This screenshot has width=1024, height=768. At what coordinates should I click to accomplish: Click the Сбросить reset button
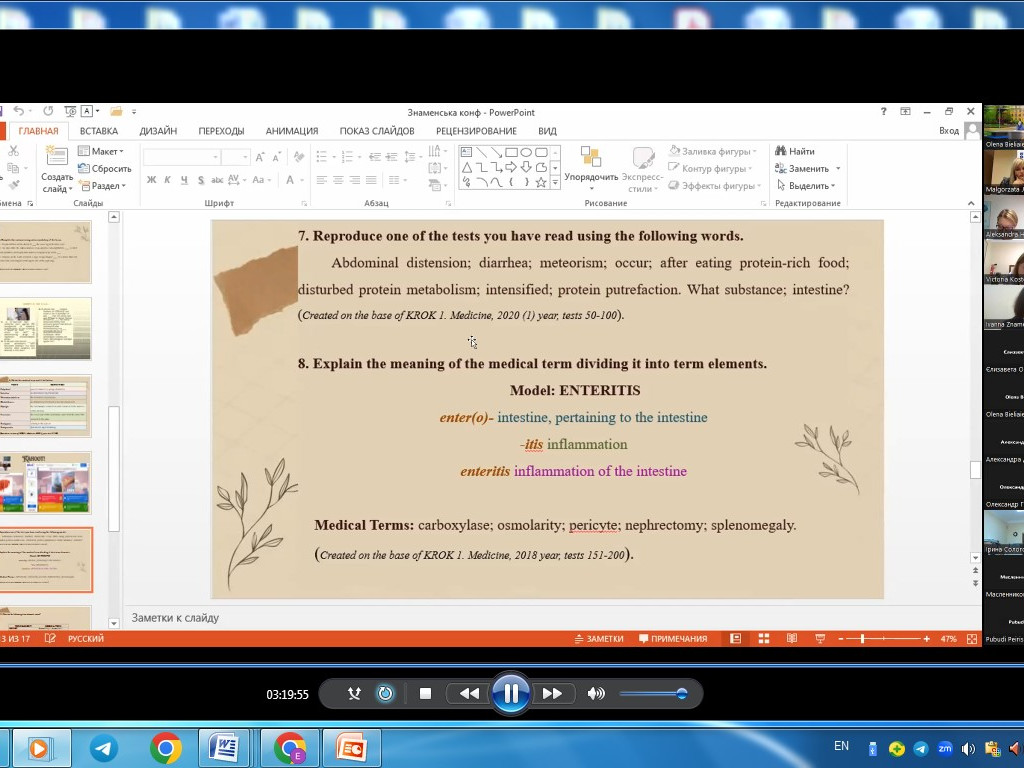point(104,168)
